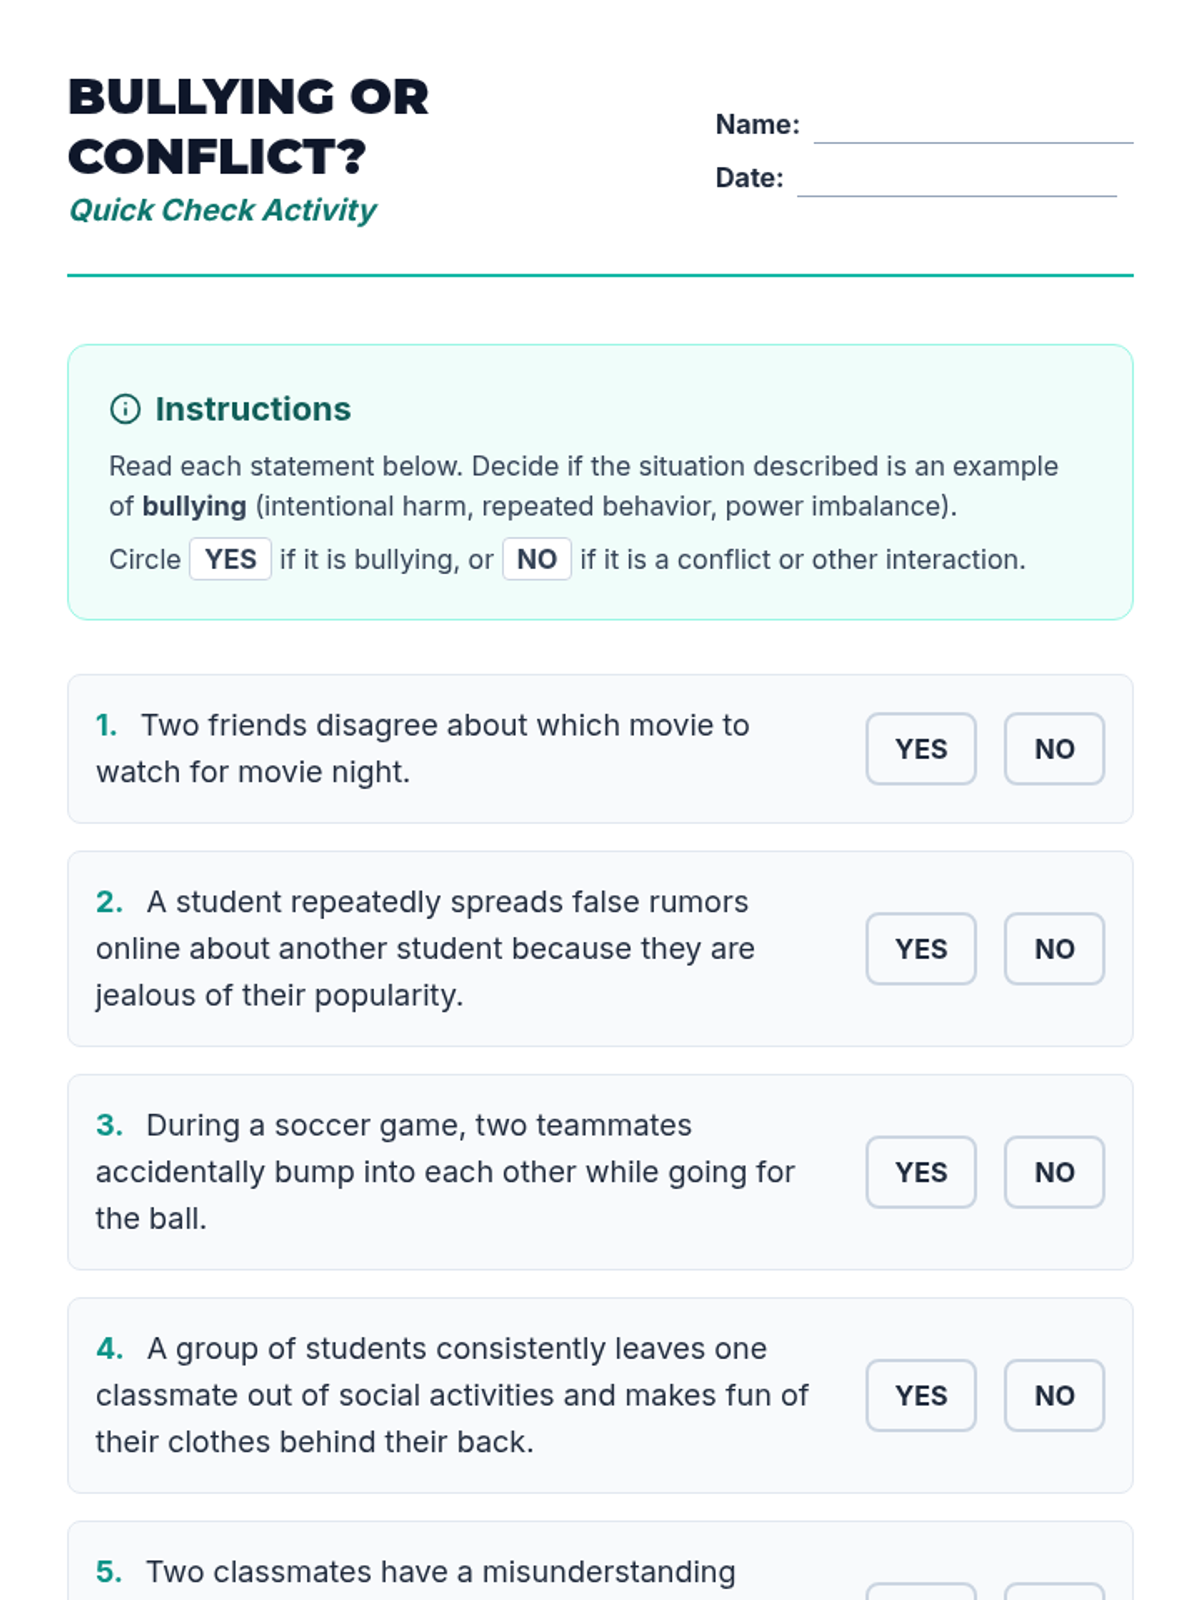Pick YES for question 4 about exclusion
Screen dimensions: 1200x1600
point(920,1395)
